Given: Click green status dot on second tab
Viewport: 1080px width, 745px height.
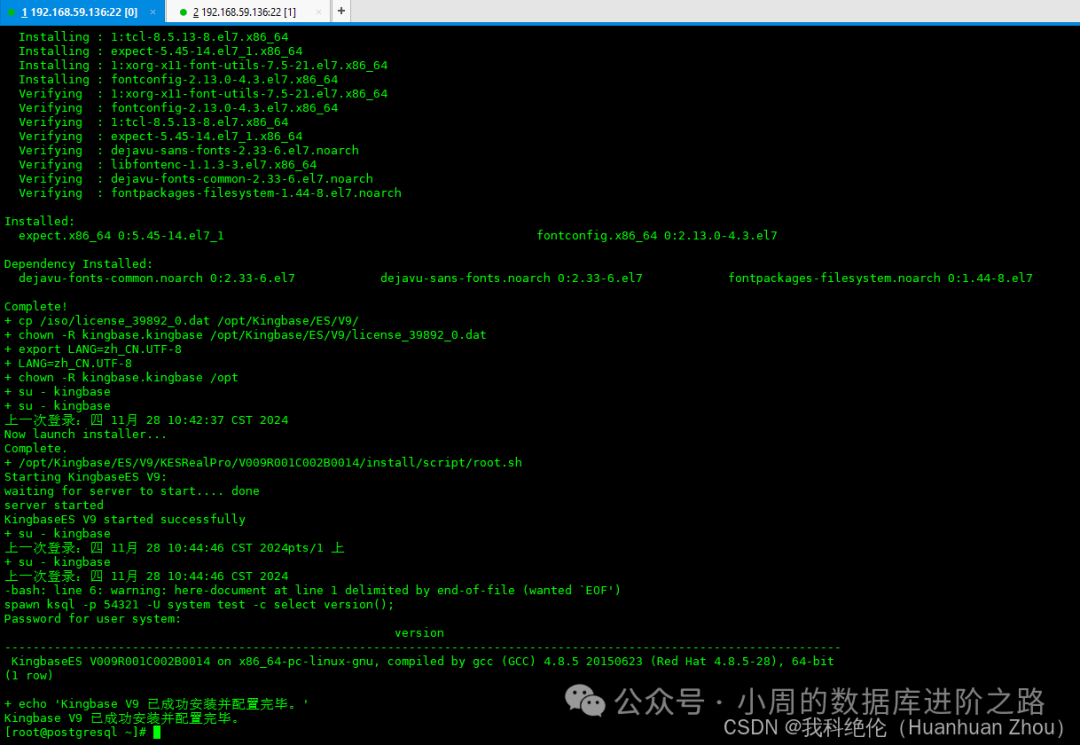Looking at the screenshot, I should [183, 12].
